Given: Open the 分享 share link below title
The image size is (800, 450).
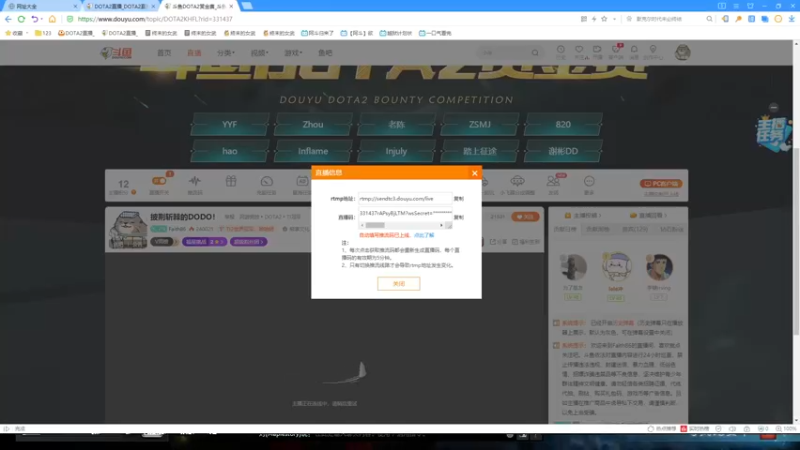Looking at the screenshot, I should (499, 242).
